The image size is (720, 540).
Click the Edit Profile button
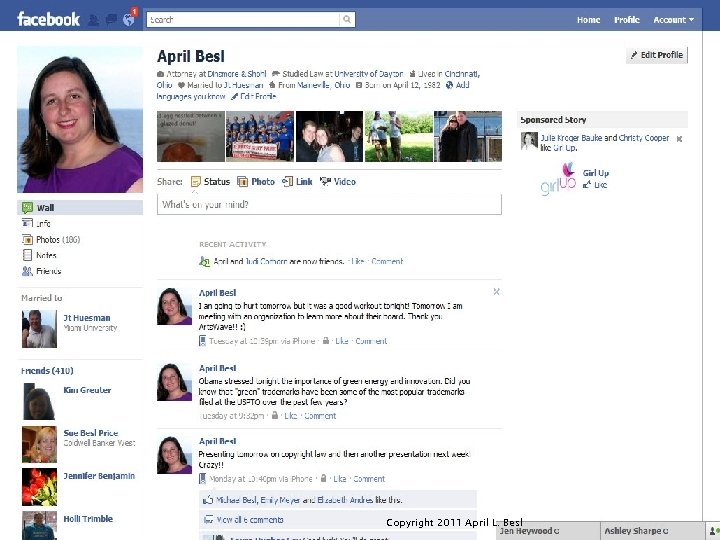tap(657, 55)
